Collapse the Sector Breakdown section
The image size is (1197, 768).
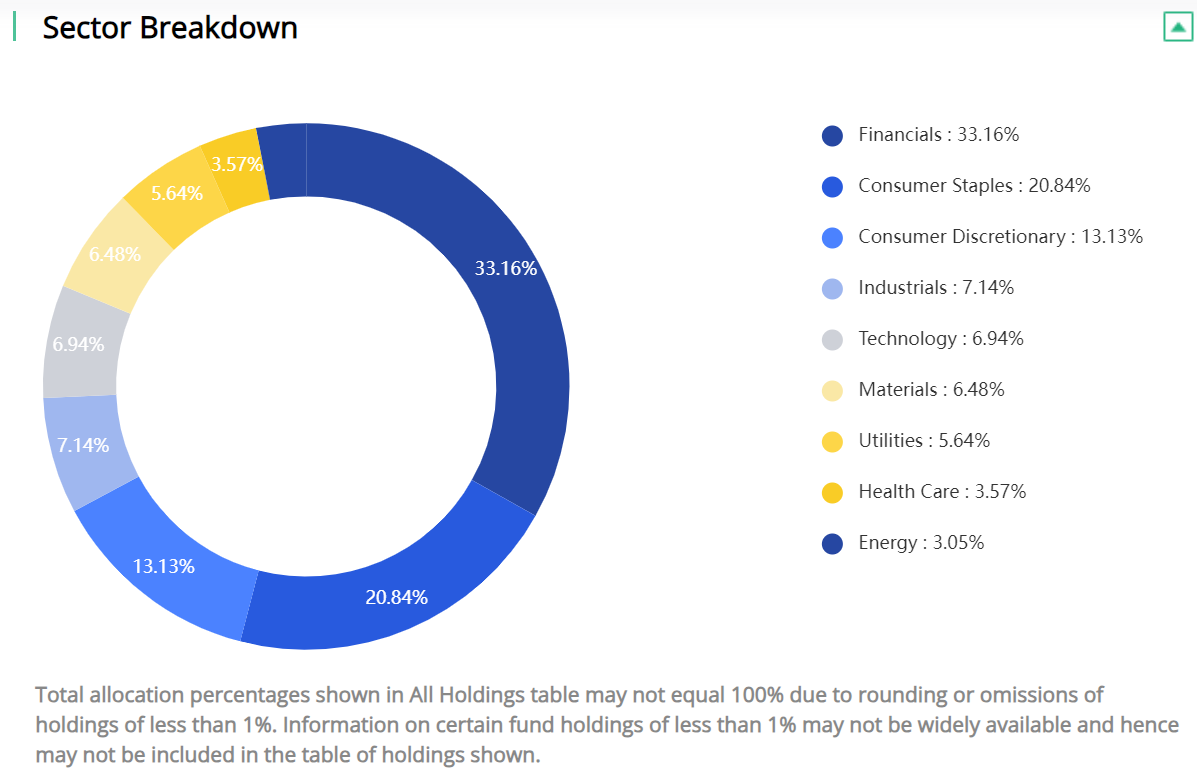pyautogui.click(x=1178, y=27)
